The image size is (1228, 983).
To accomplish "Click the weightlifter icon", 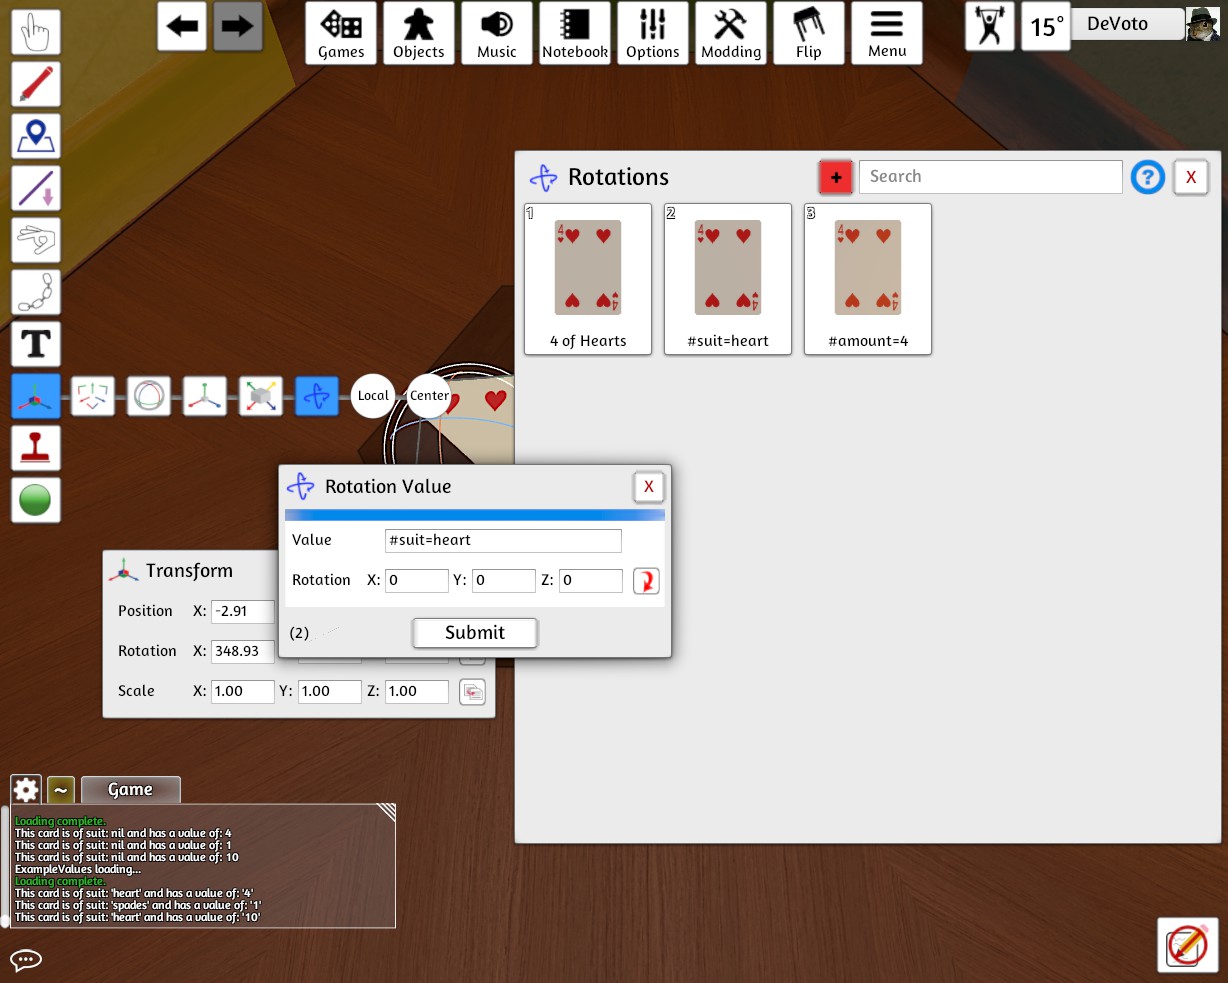I will point(990,27).
